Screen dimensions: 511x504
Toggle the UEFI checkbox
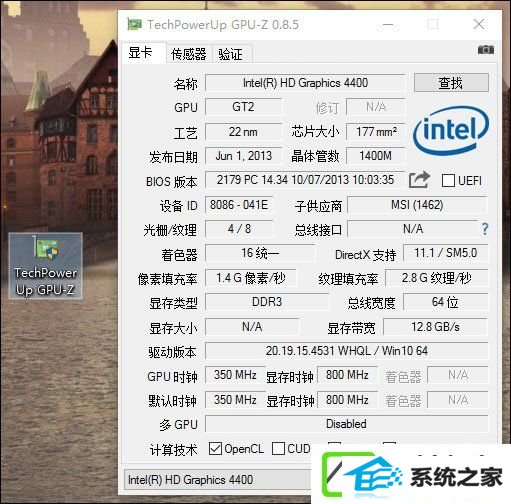pyautogui.click(x=448, y=181)
